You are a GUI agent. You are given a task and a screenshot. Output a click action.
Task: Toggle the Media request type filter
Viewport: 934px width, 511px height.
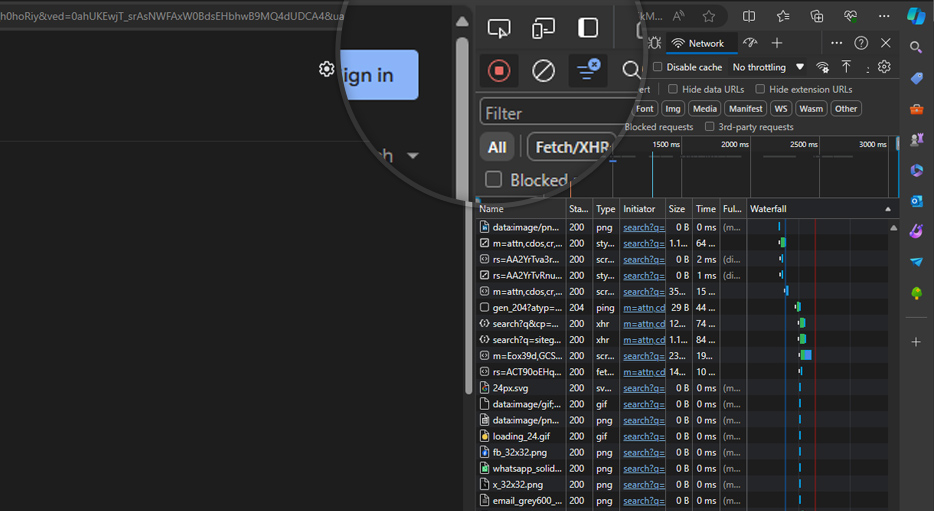coord(705,108)
